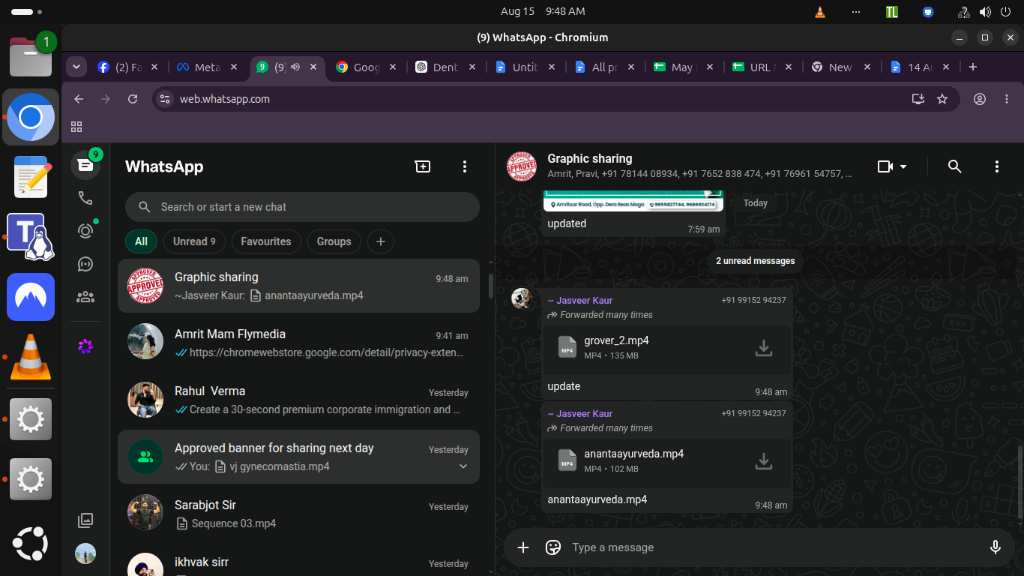Open the WhatsApp menu three dots
This screenshot has height=576, width=1024.
(464, 167)
